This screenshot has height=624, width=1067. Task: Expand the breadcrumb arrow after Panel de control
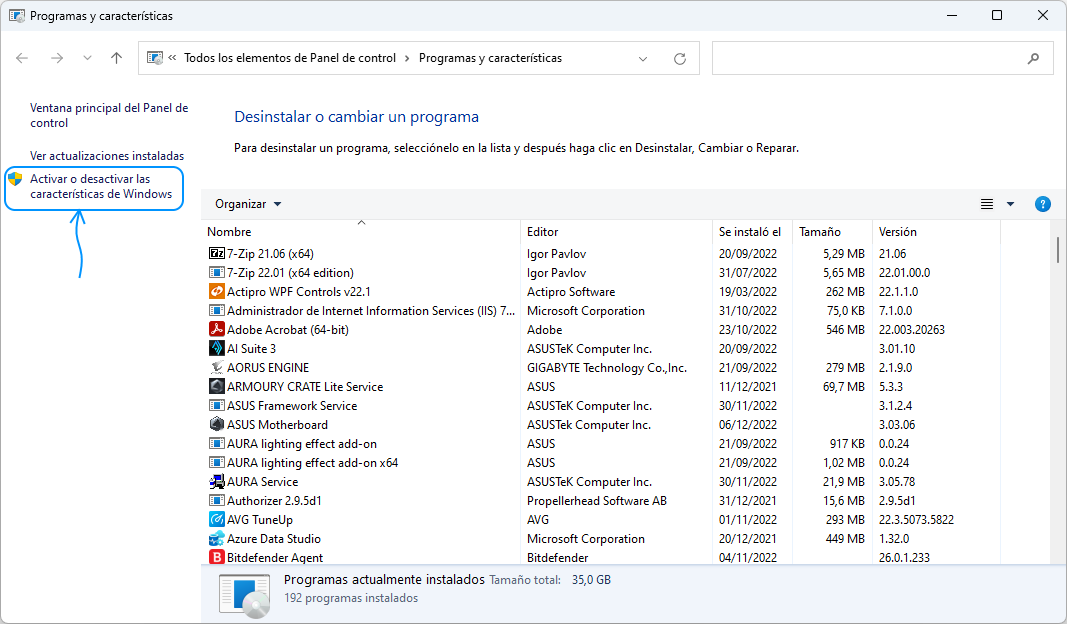pos(407,59)
